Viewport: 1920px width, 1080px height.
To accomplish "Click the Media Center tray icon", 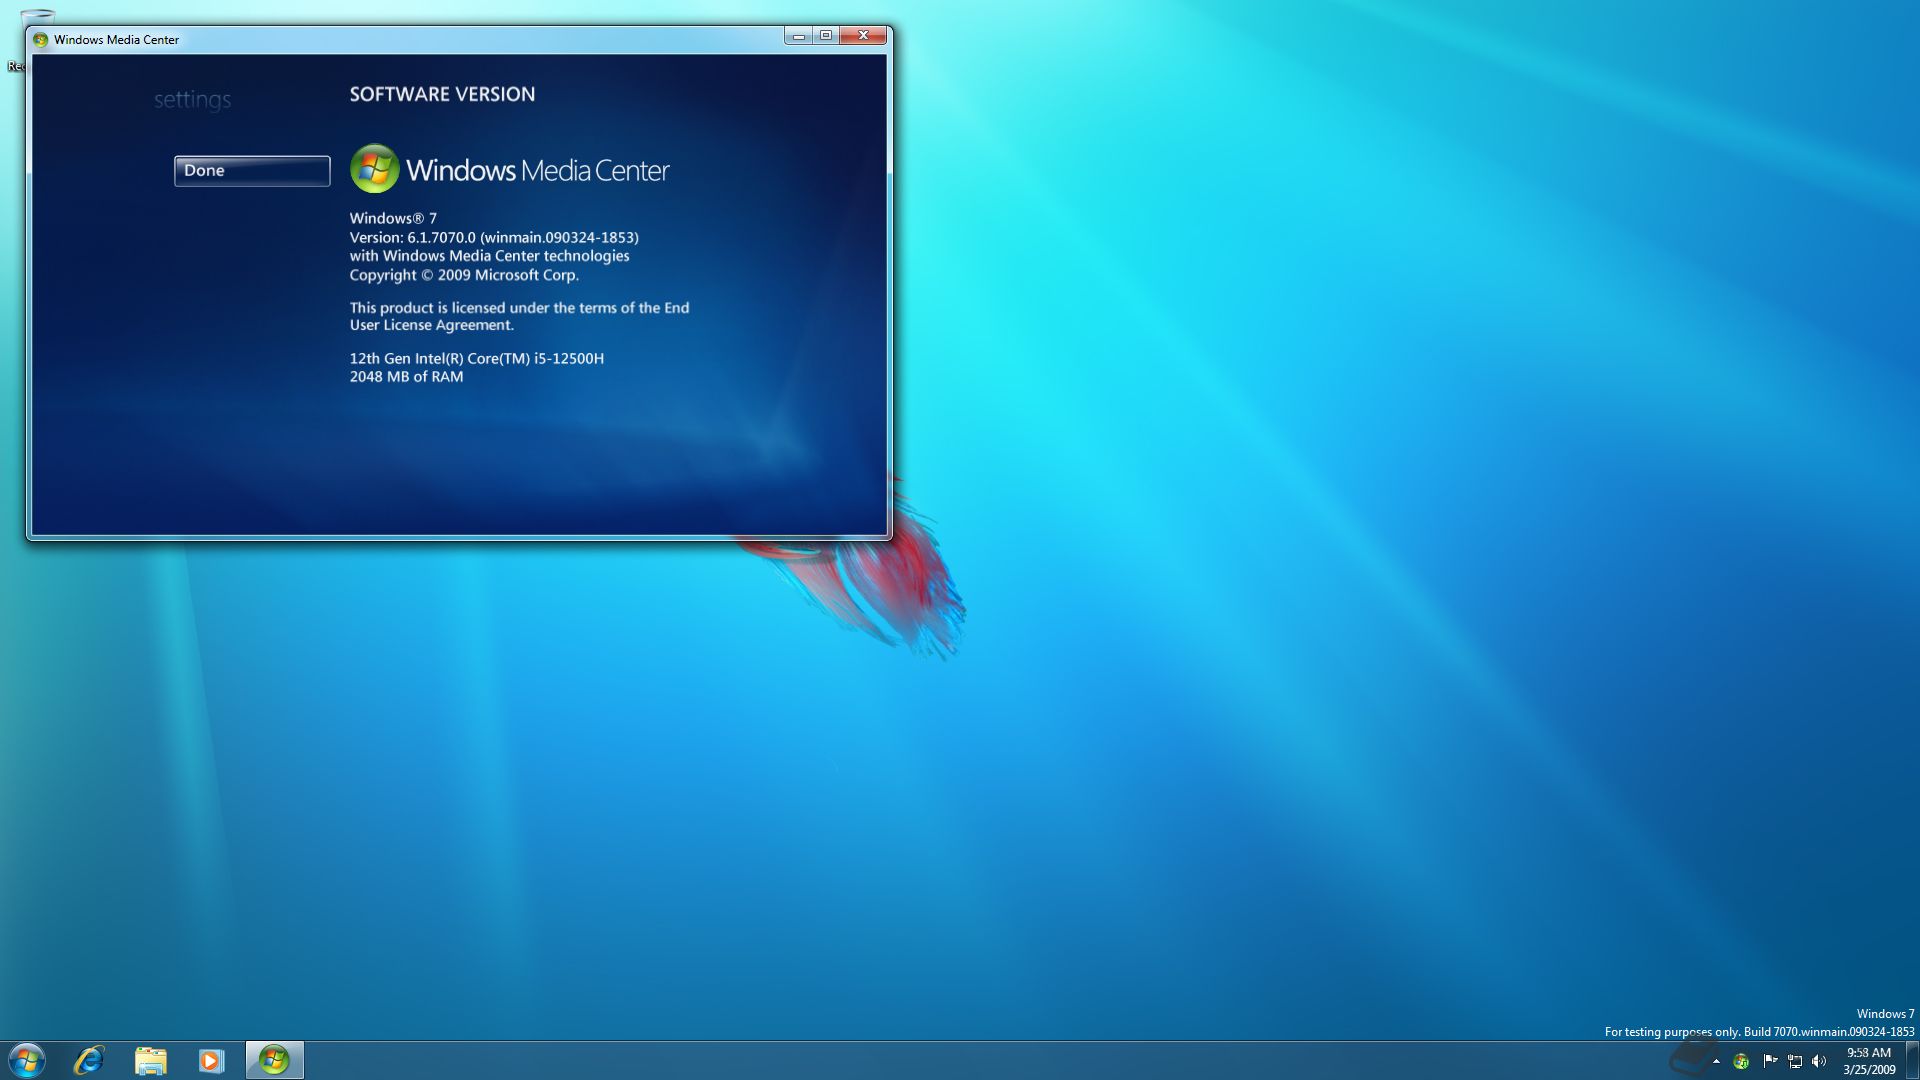I will click(1741, 1061).
